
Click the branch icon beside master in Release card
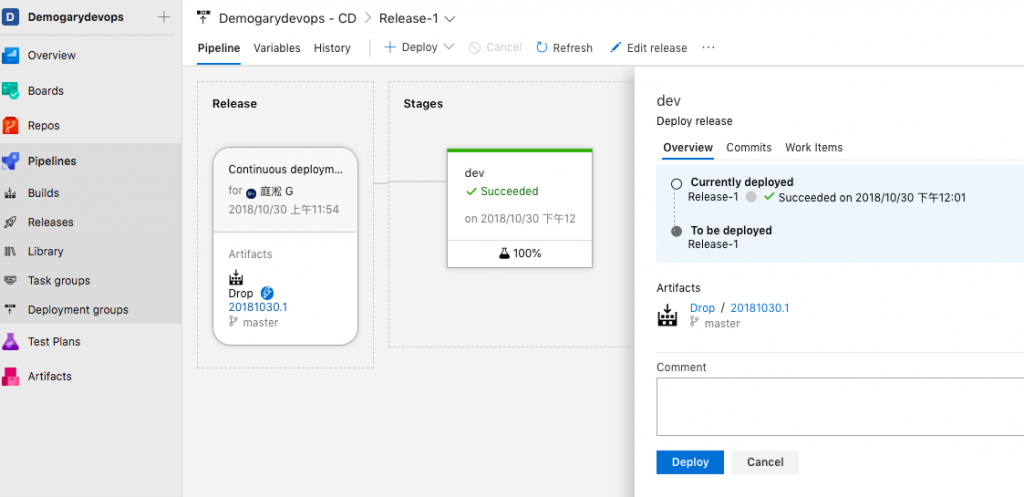click(233, 321)
